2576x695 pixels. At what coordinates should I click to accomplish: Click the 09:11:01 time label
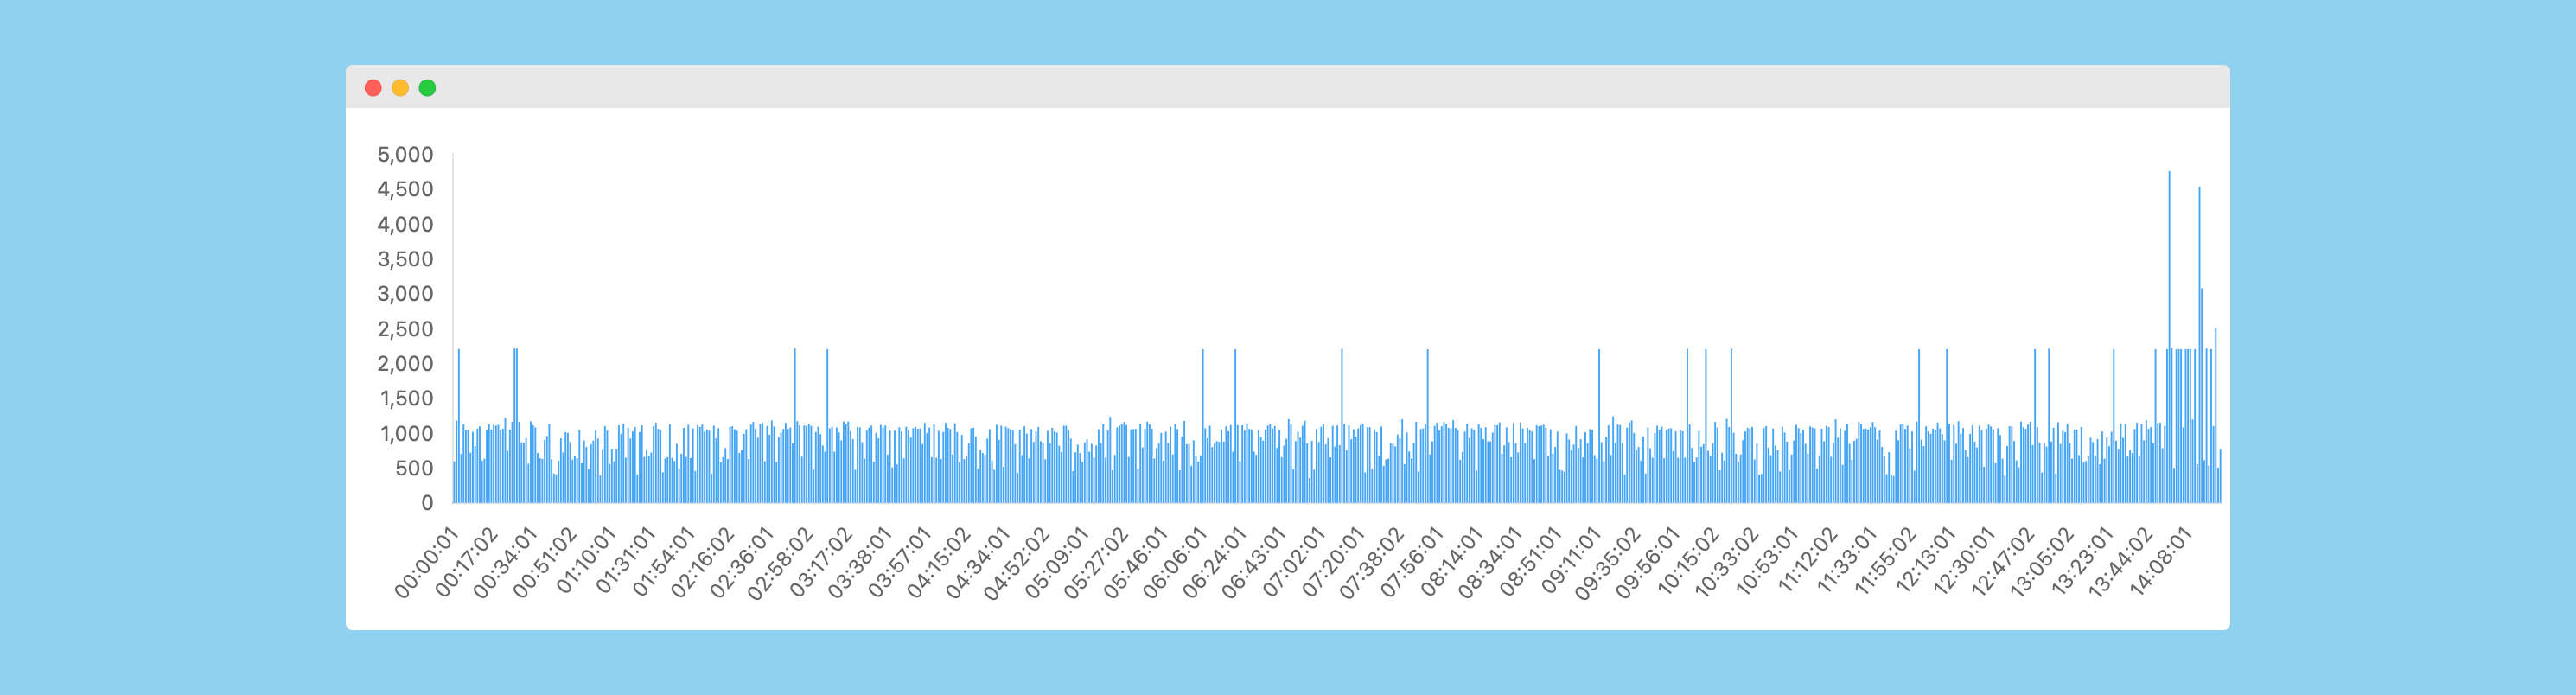[1570, 561]
